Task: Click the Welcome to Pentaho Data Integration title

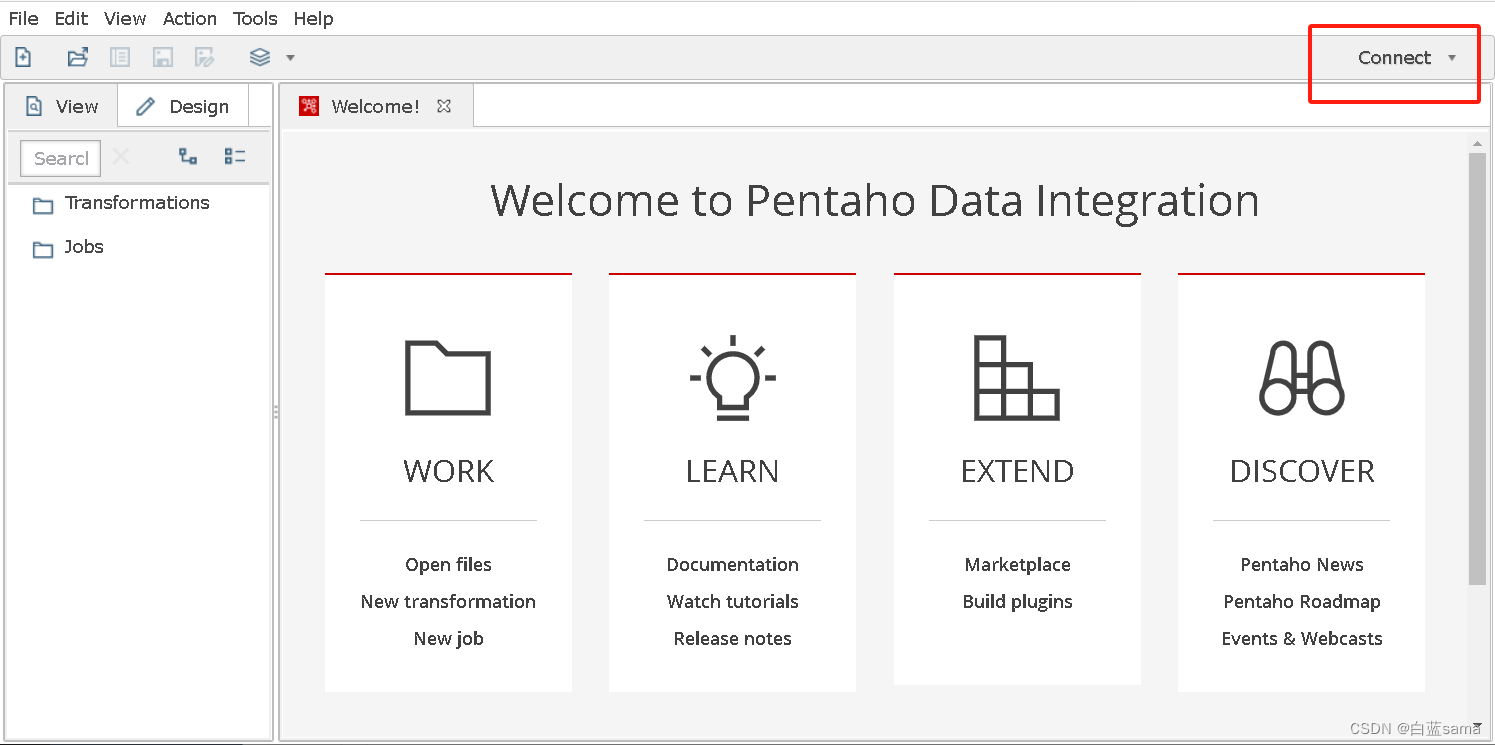Action: (874, 201)
